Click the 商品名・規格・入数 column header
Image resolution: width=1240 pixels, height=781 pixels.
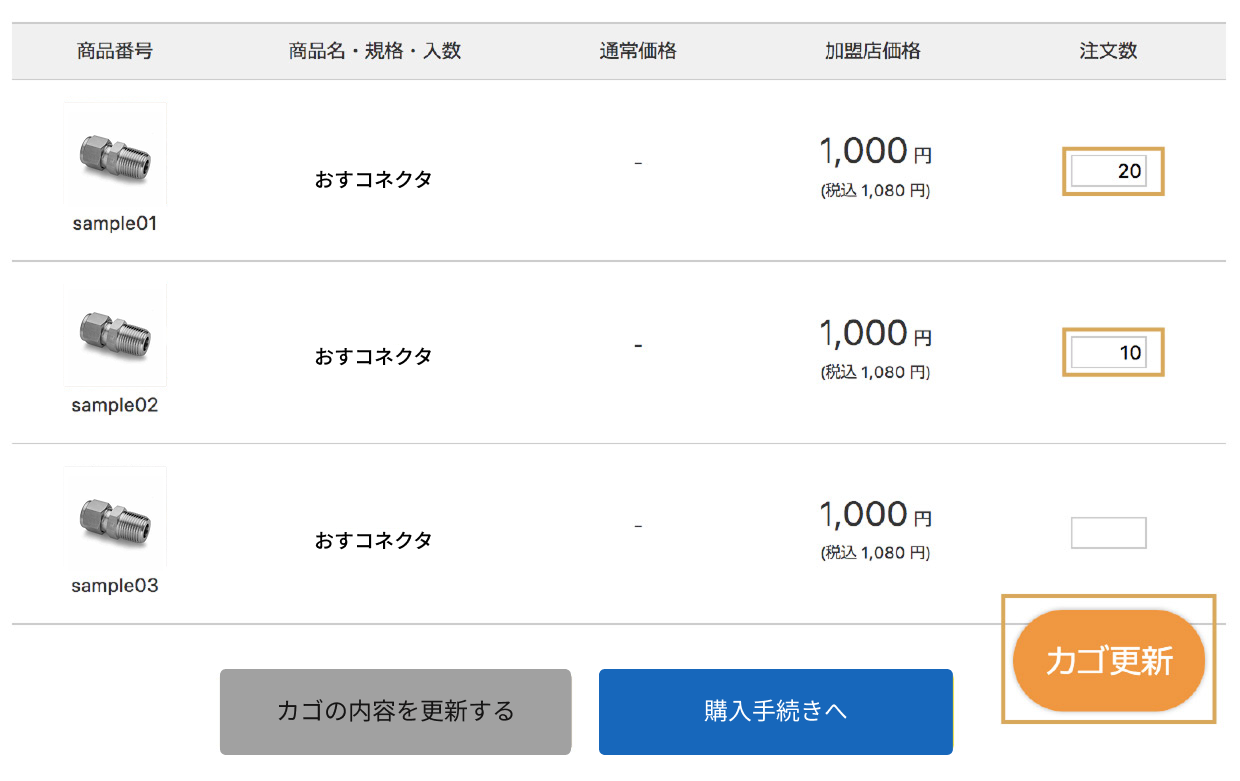(375, 51)
